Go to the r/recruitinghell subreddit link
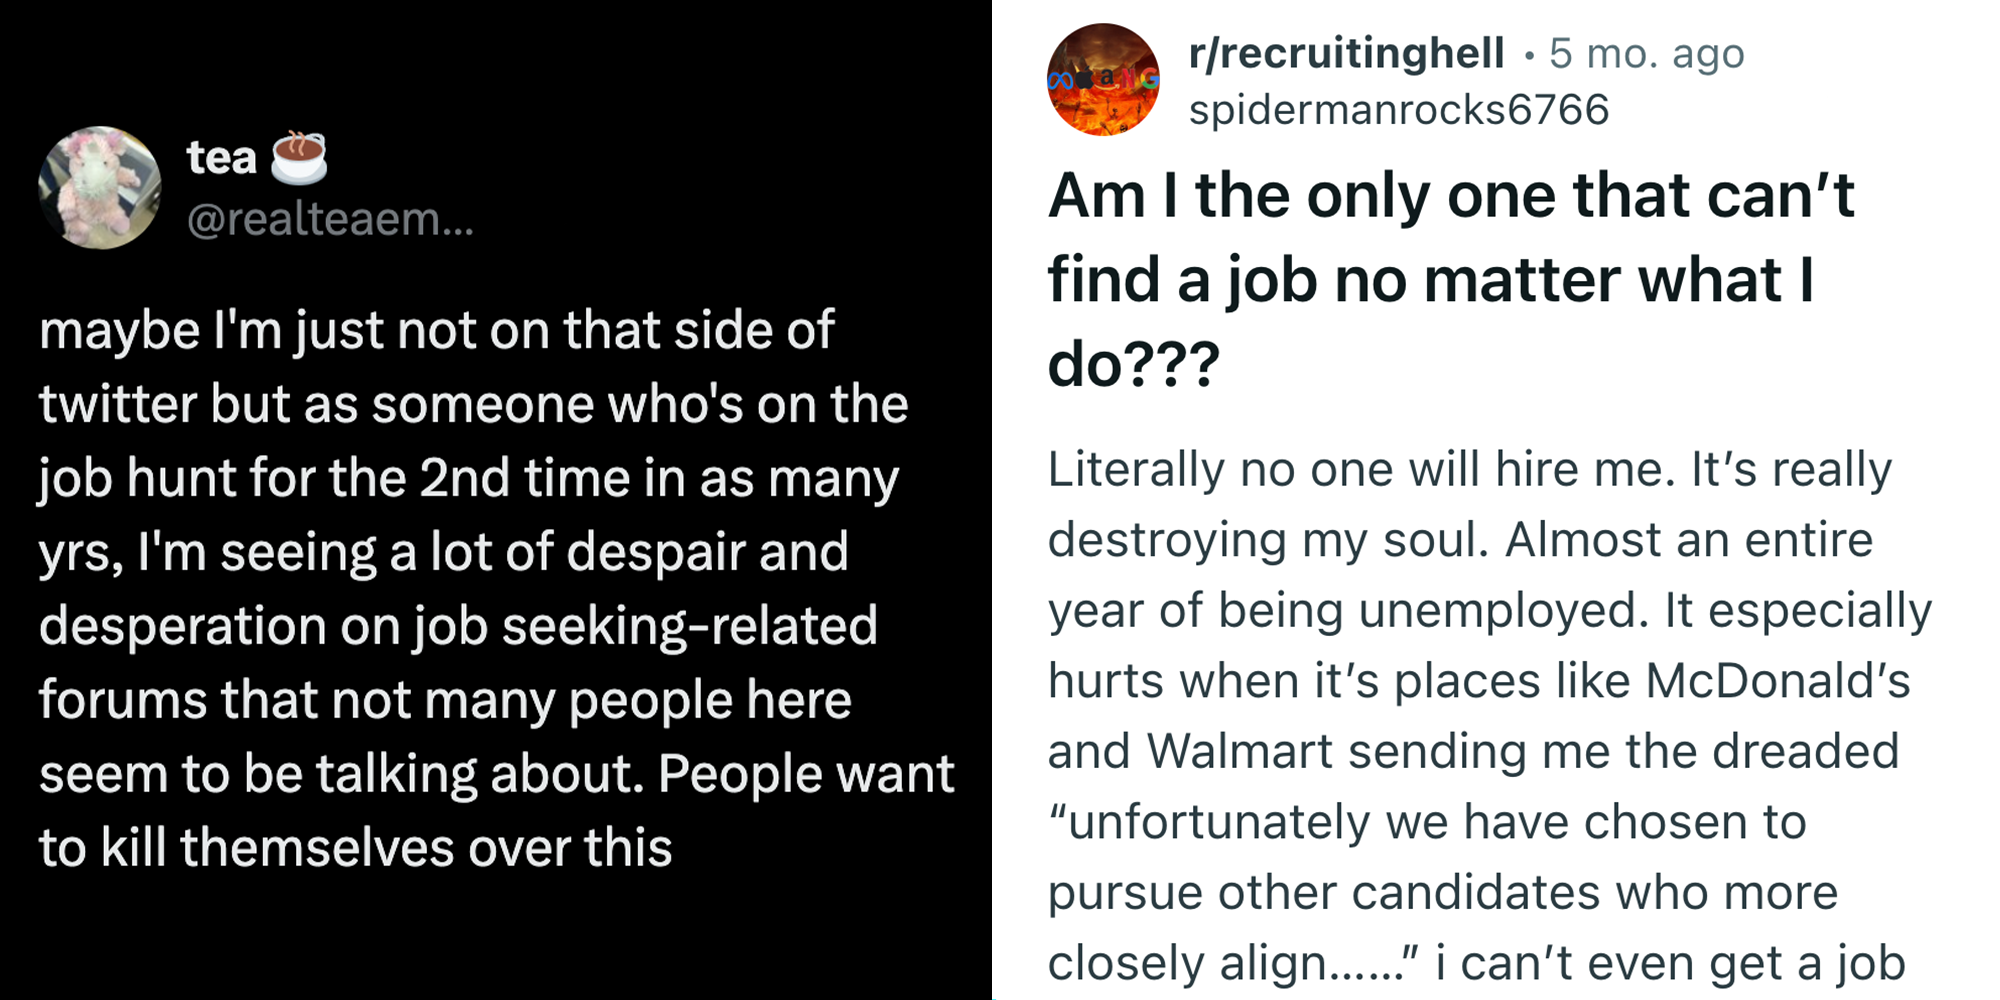 click(1346, 53)
